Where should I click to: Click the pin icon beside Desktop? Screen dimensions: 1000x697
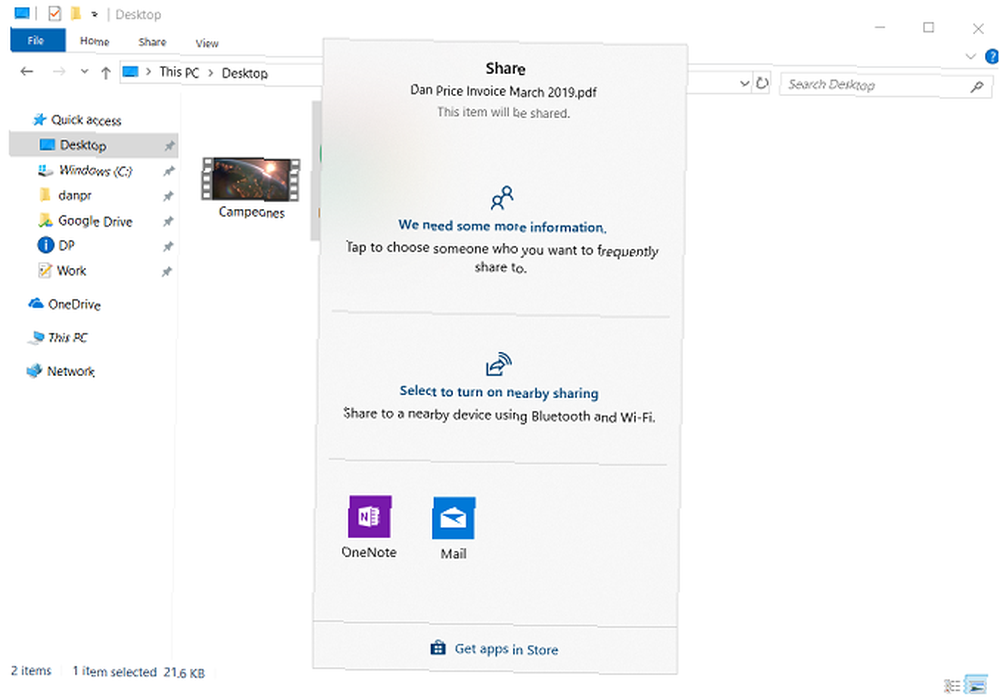pos(169,146)
